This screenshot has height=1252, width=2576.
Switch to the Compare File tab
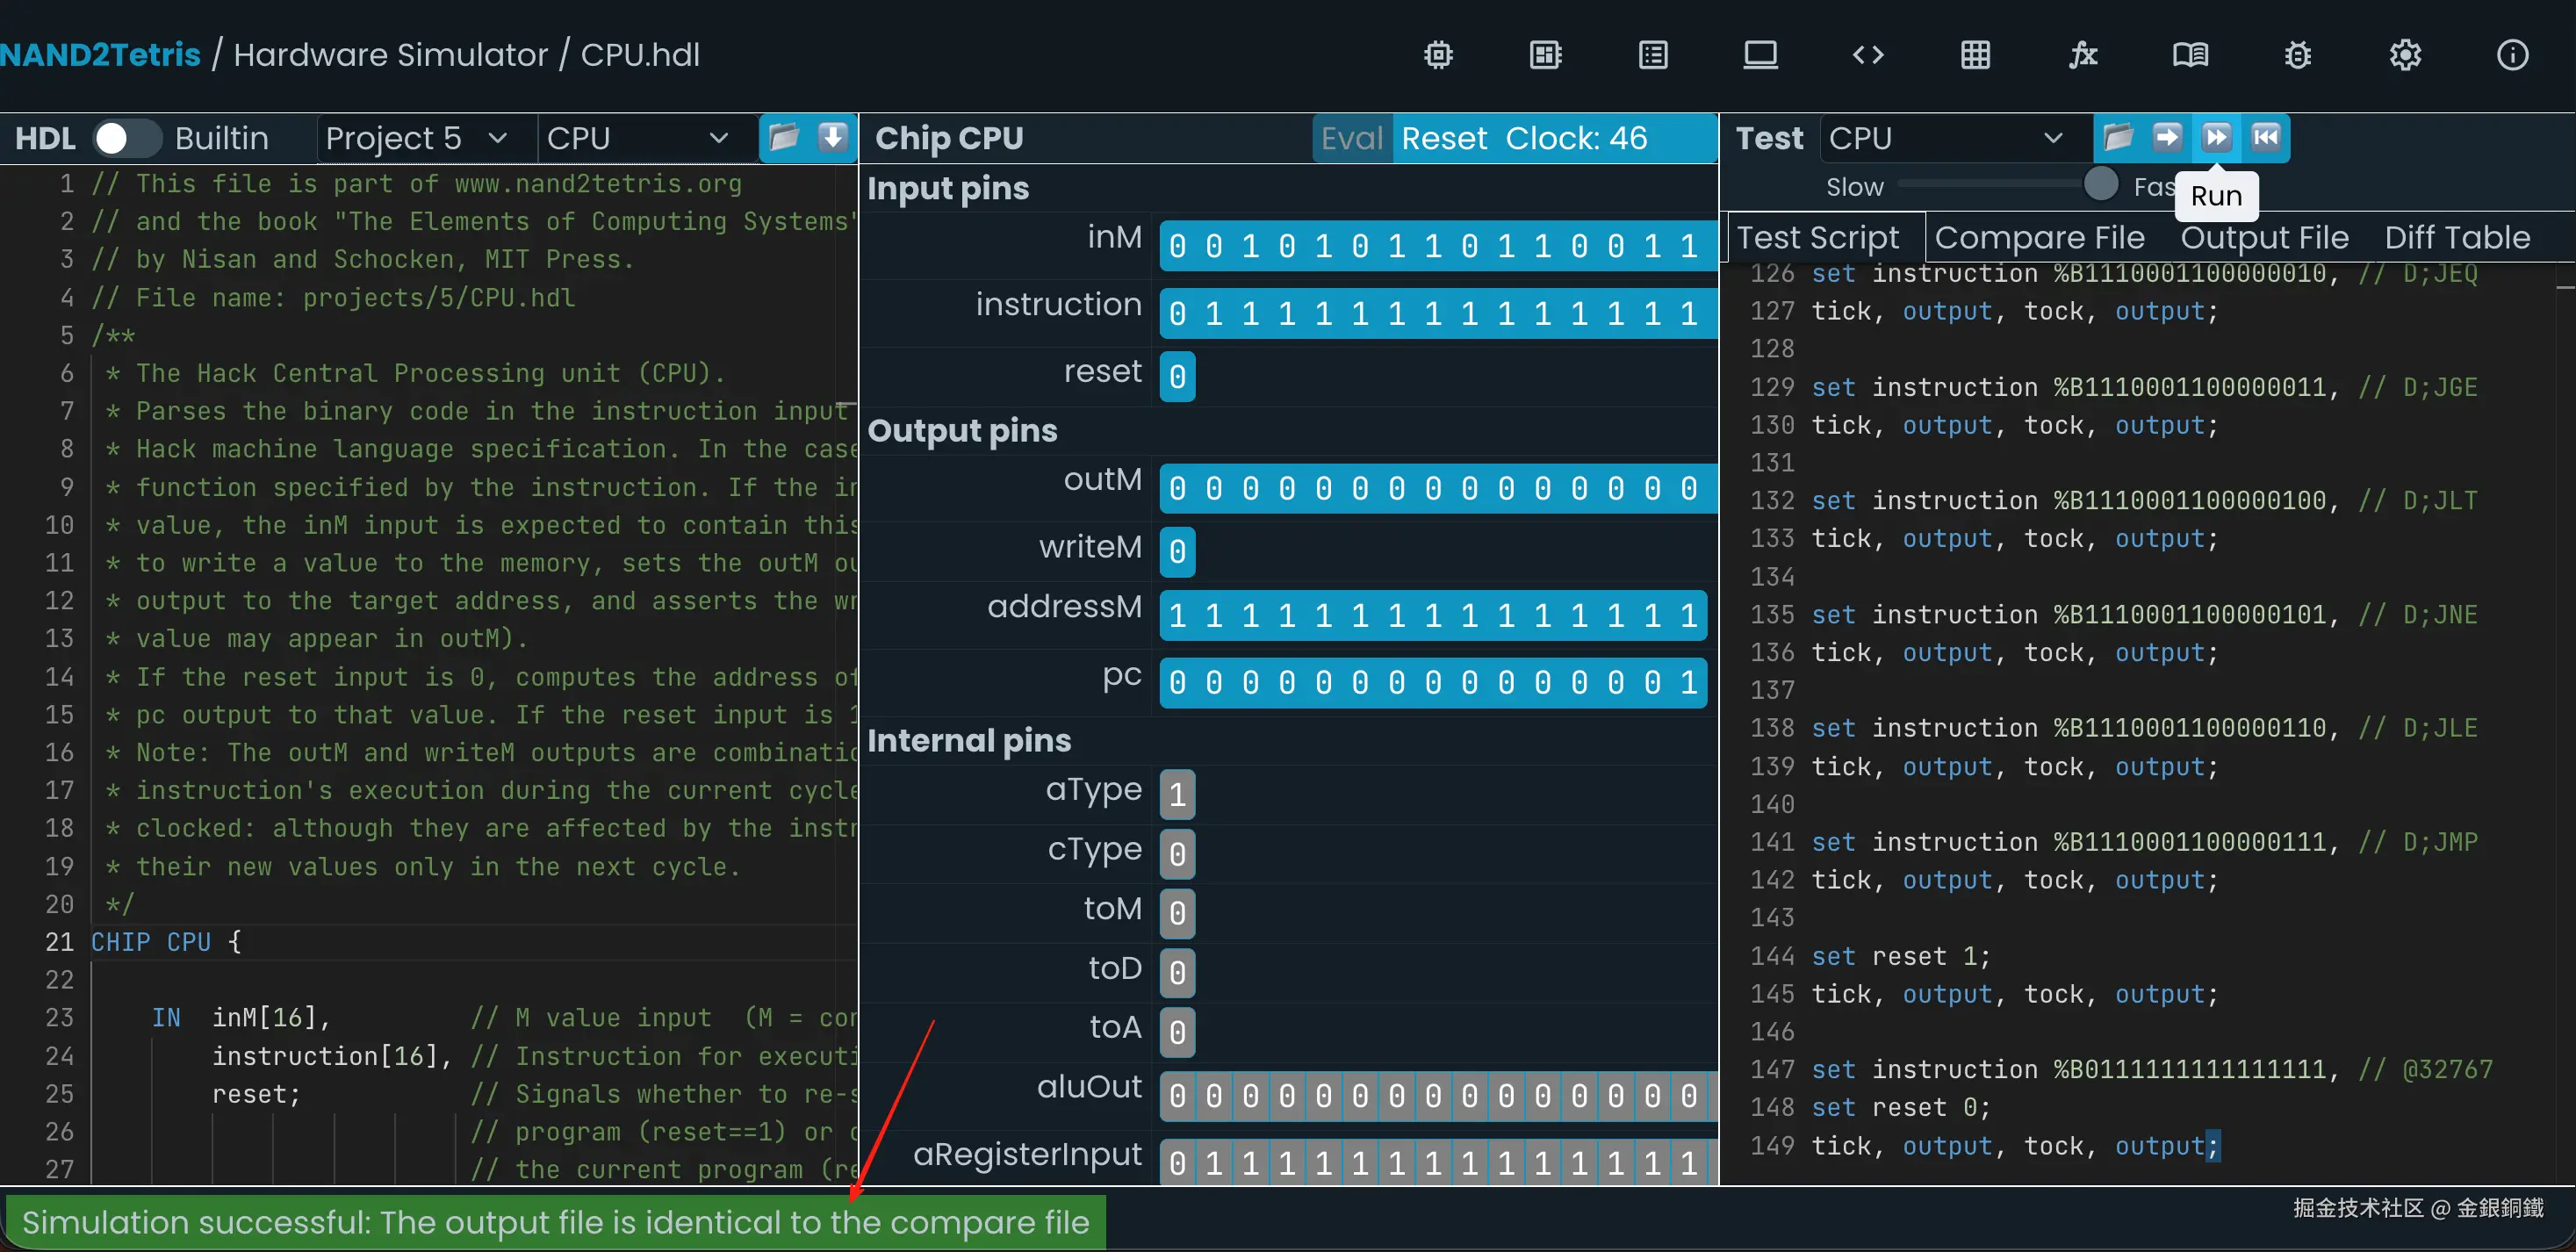coord(2039,238)
